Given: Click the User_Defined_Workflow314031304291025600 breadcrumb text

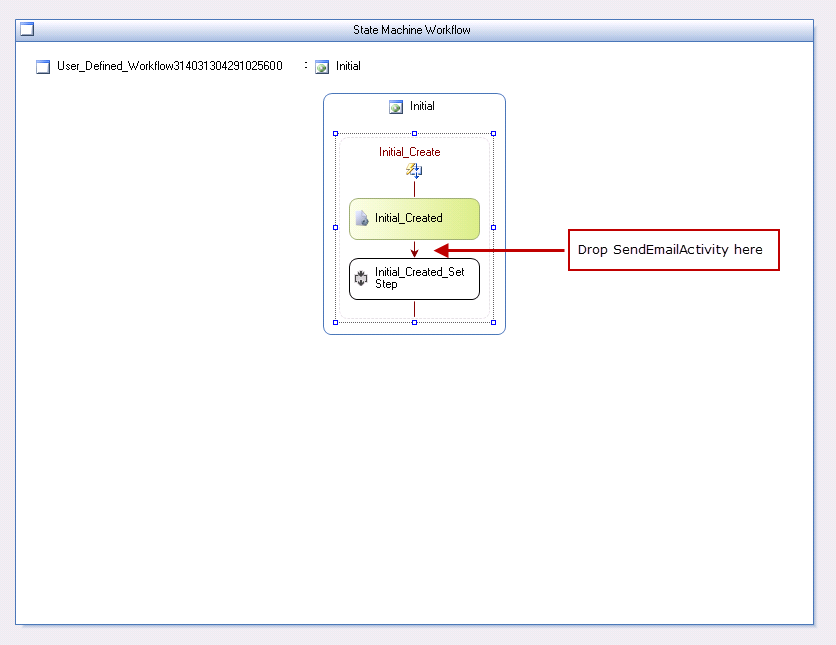Looking at the screenshot, I should [x=170, y=66].
